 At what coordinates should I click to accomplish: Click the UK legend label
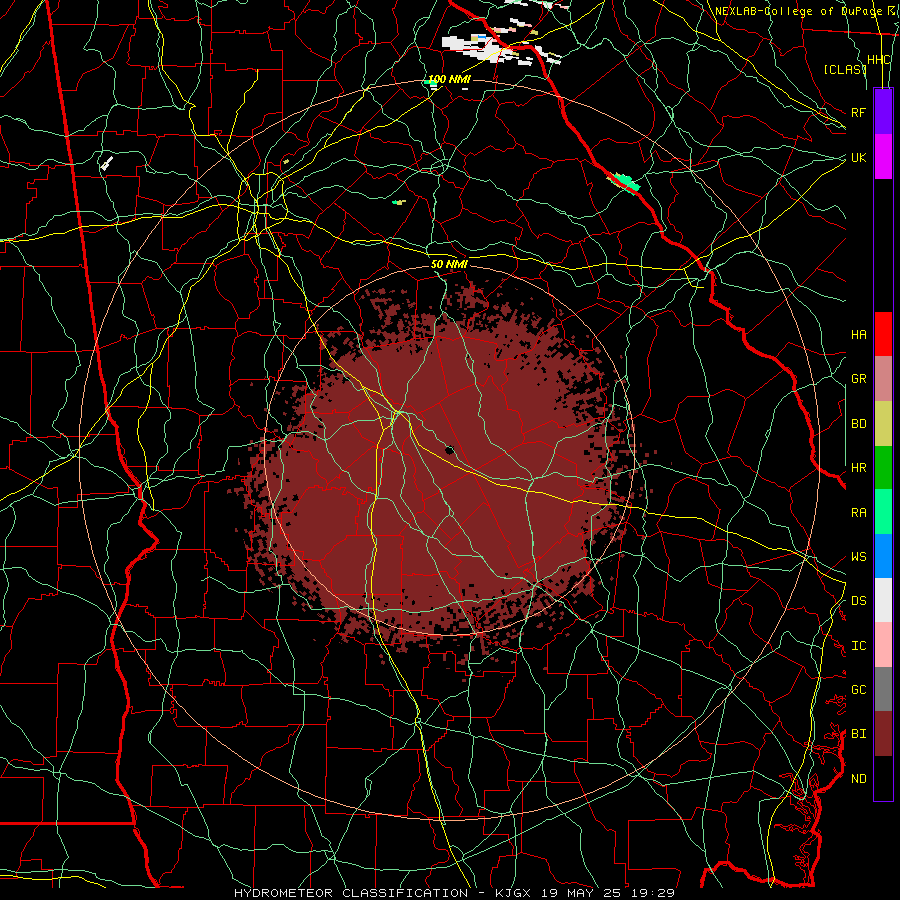pos(859,157)
